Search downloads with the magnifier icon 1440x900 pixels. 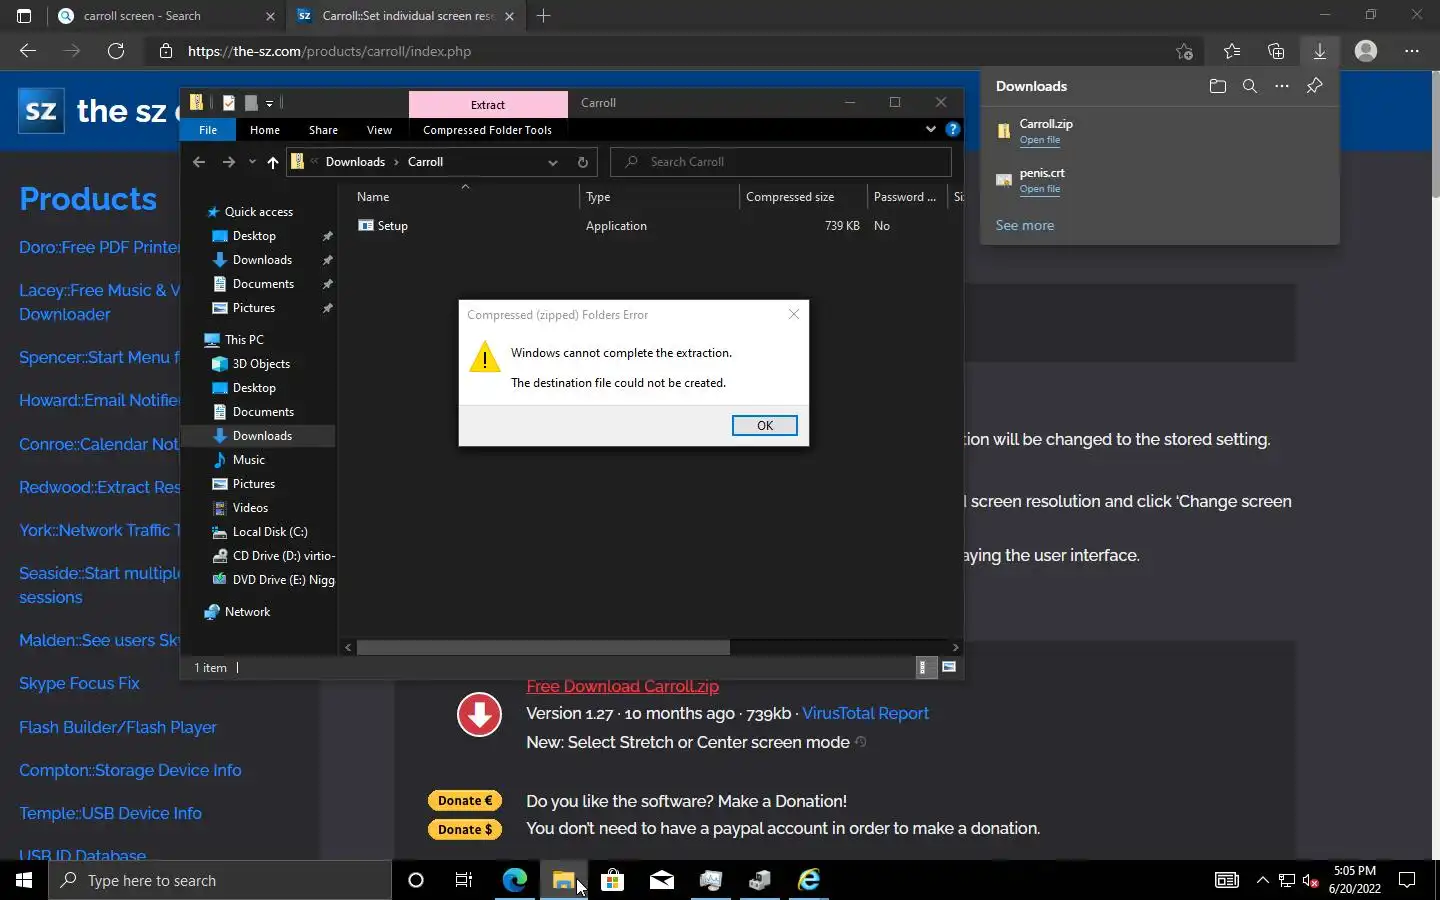tap(1249, 86)
